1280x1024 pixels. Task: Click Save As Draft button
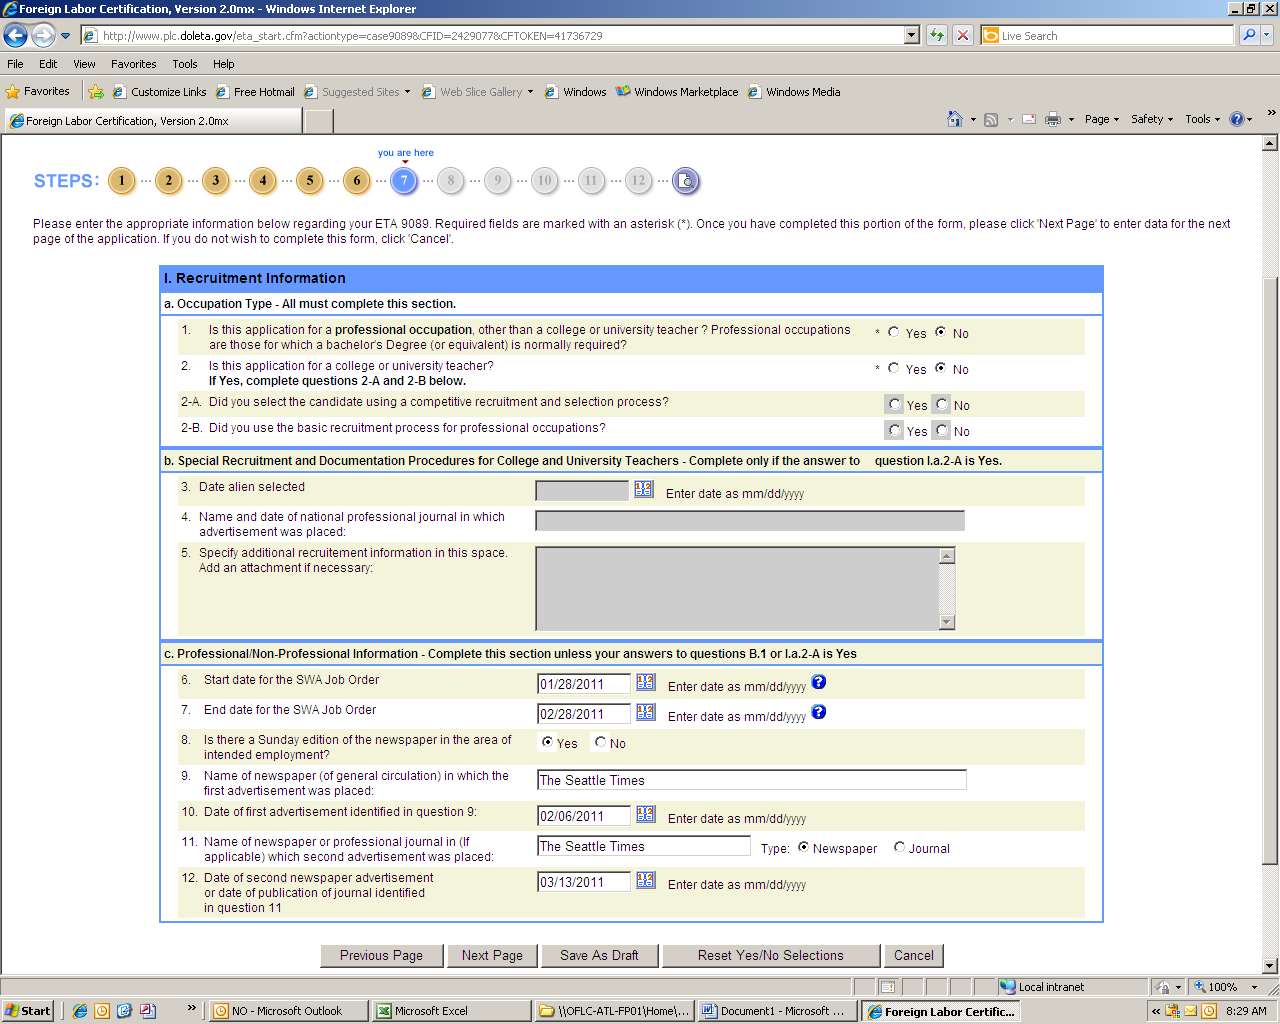click(599, 956)
